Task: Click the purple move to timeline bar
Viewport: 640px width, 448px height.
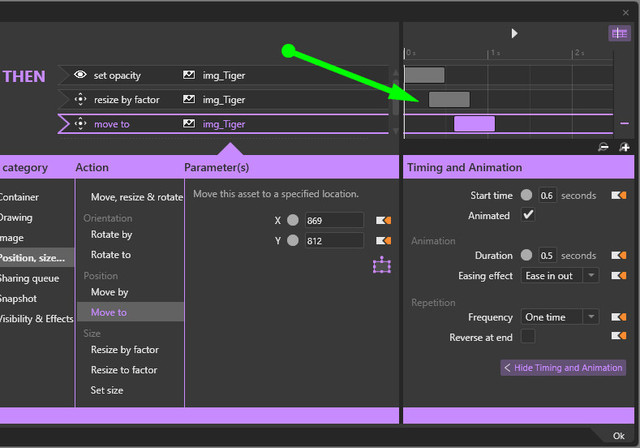Action: 474,123
